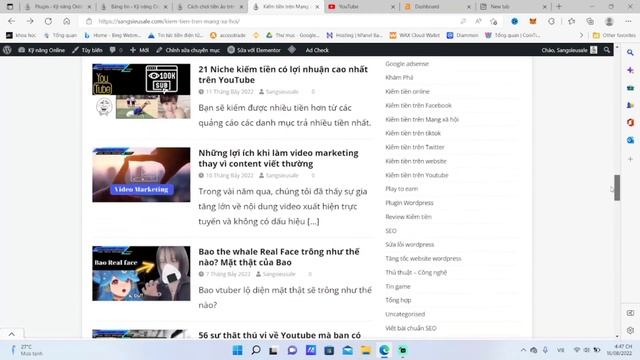Open weather widget on taskbar
The width and height of the screenshot is (640, 360).
(x=27, y=350)
